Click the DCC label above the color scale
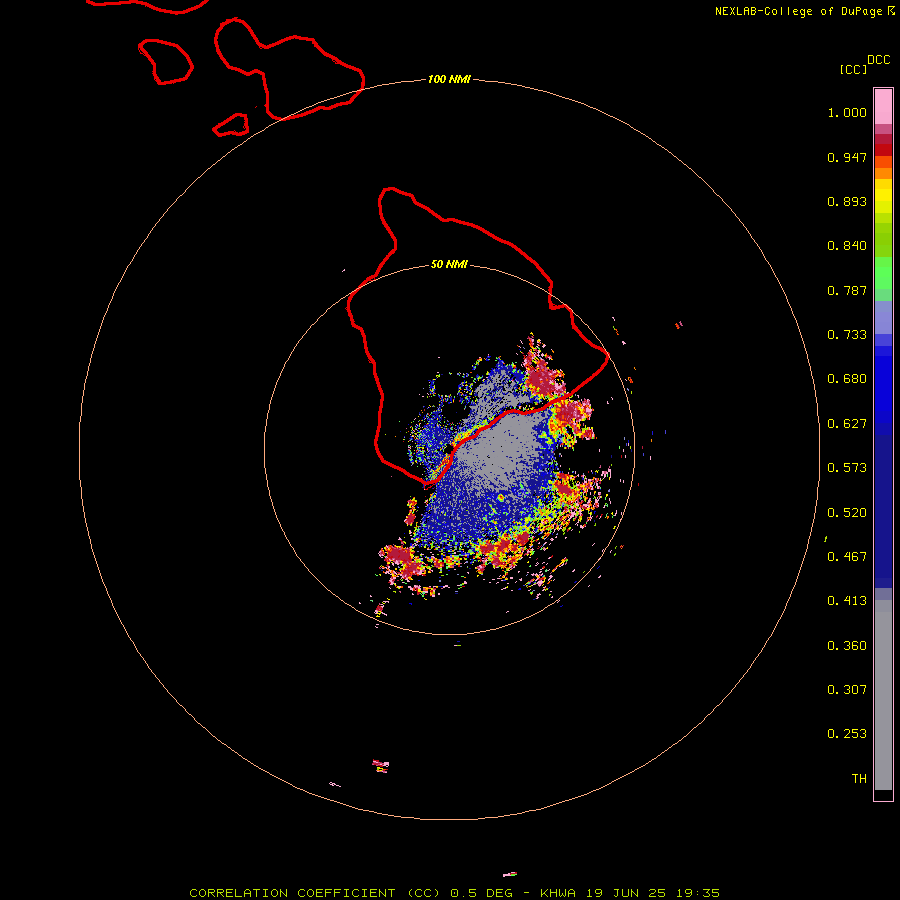The image size is (900, 900). click(x=878, y=60)
